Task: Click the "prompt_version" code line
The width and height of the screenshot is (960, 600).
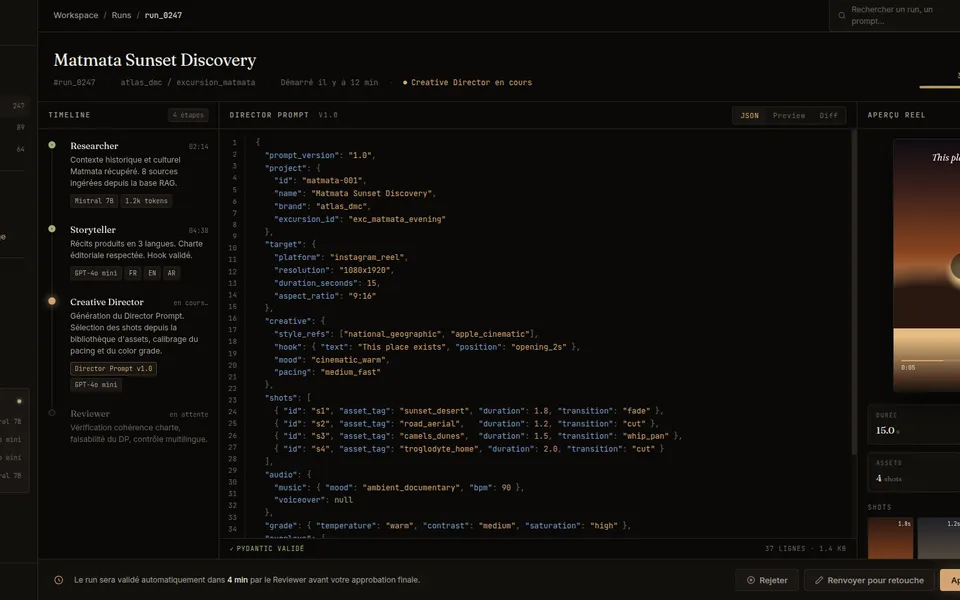Action: tap(320, 155)
